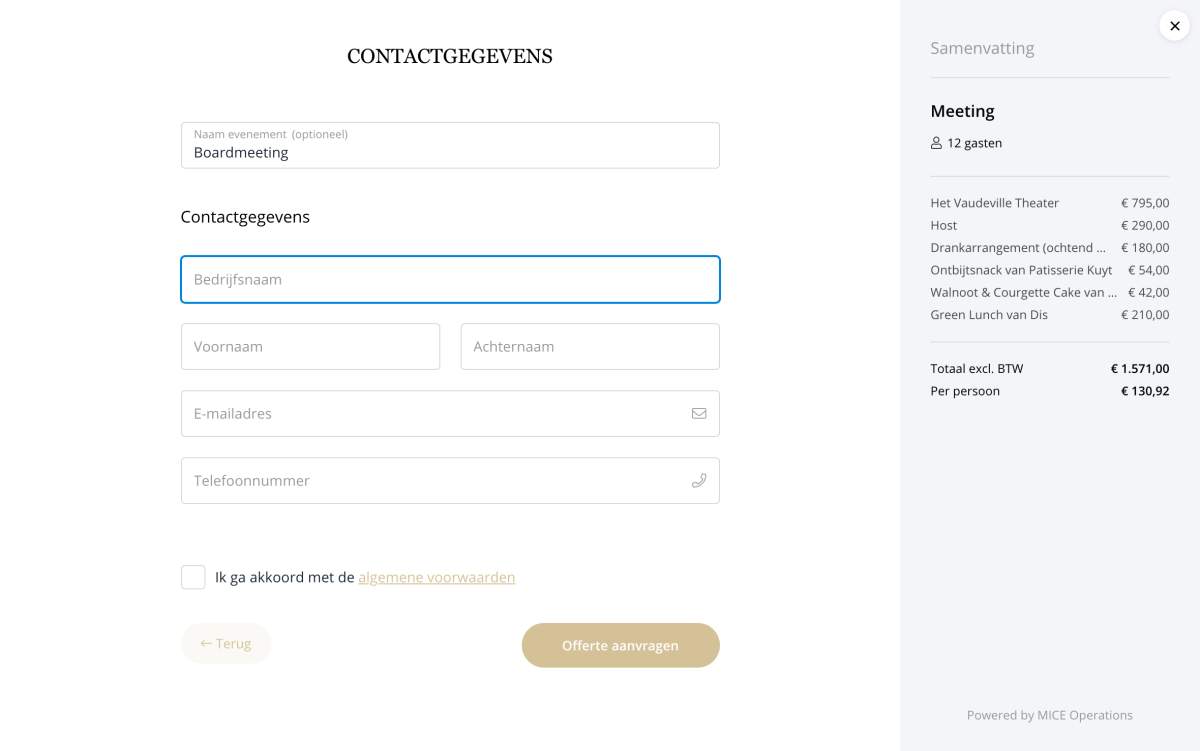Click the guests person icon
This screenshot has height=751, width=1200.
(x=936, y=143)
